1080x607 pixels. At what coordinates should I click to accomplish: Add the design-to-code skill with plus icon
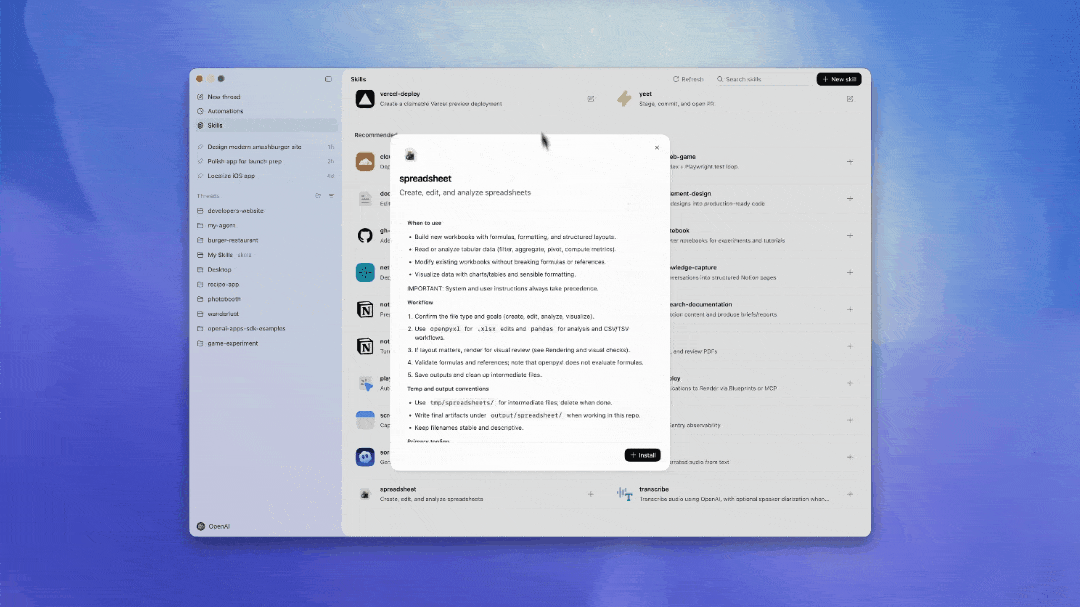click(850, 198)
